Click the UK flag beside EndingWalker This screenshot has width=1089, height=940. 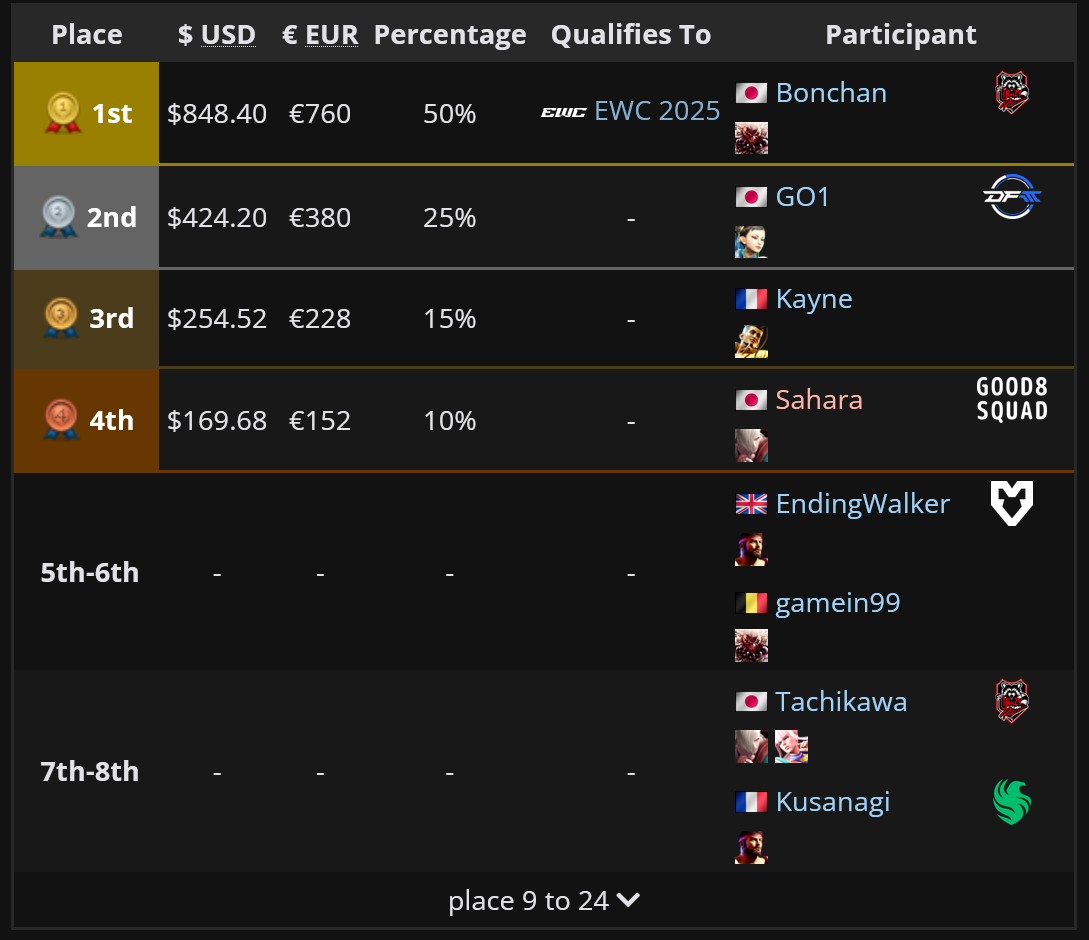click(x=751, y=504)
